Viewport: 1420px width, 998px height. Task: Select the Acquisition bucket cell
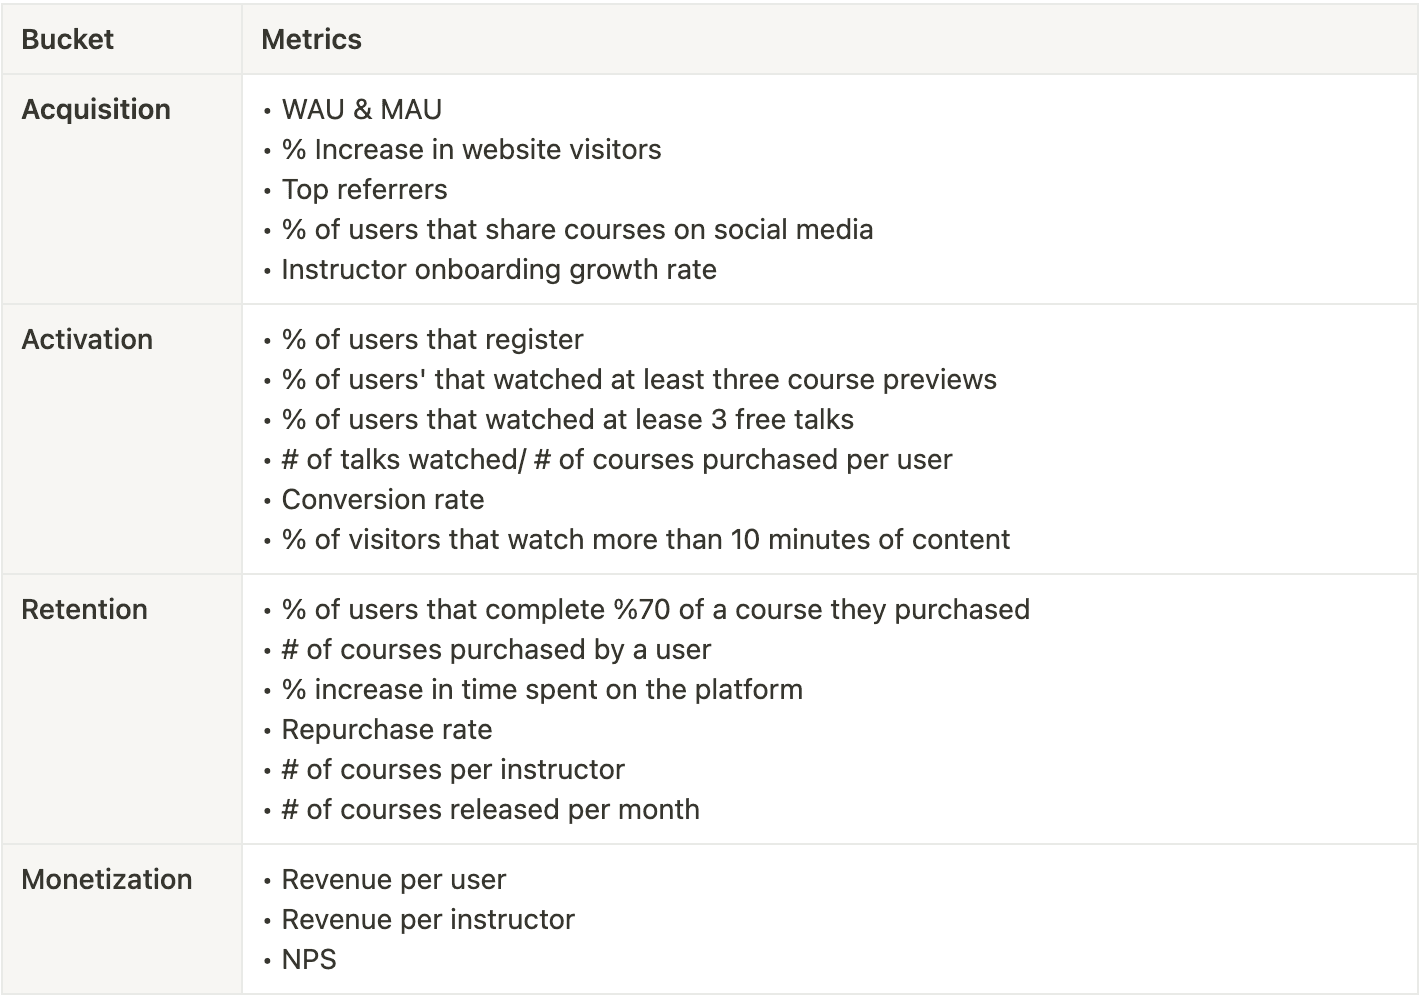(96, 110)
